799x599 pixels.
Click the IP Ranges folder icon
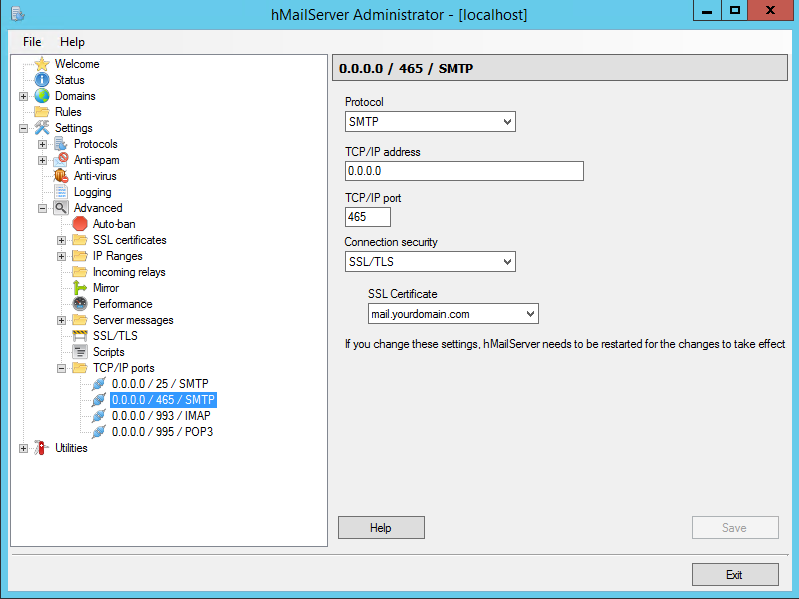click(80, 256)
